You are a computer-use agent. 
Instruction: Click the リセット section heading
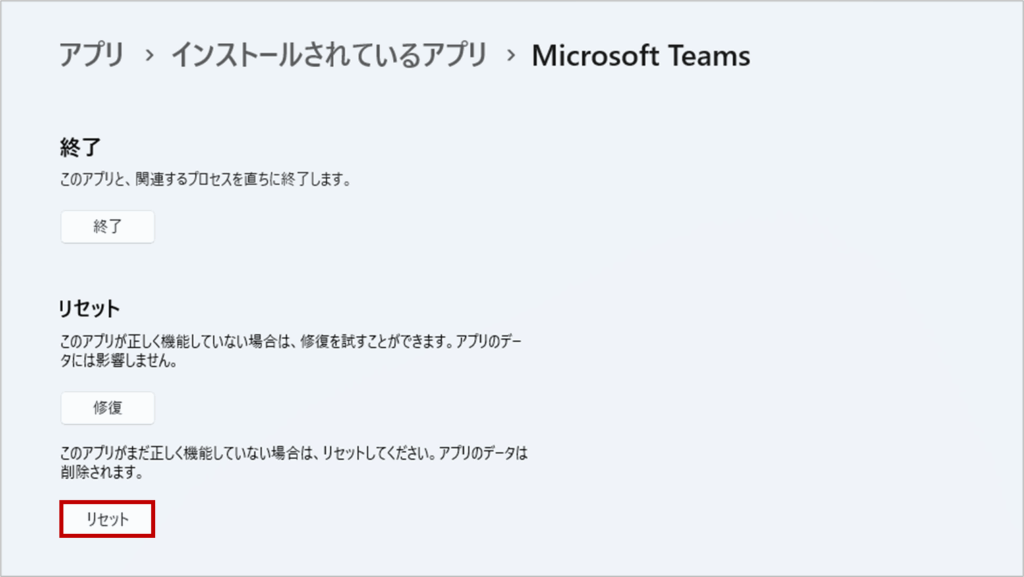[x=89, y=308]
